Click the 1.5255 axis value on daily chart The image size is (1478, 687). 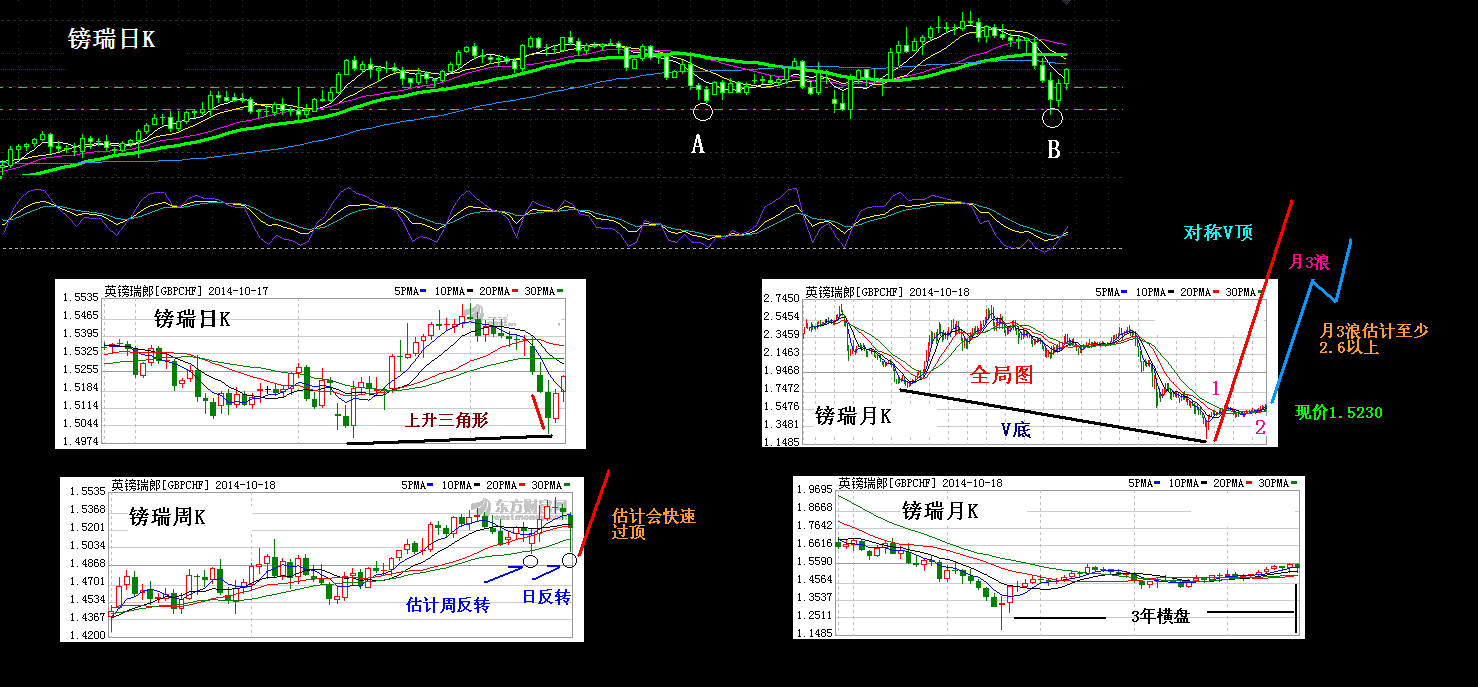coord(80,369)
